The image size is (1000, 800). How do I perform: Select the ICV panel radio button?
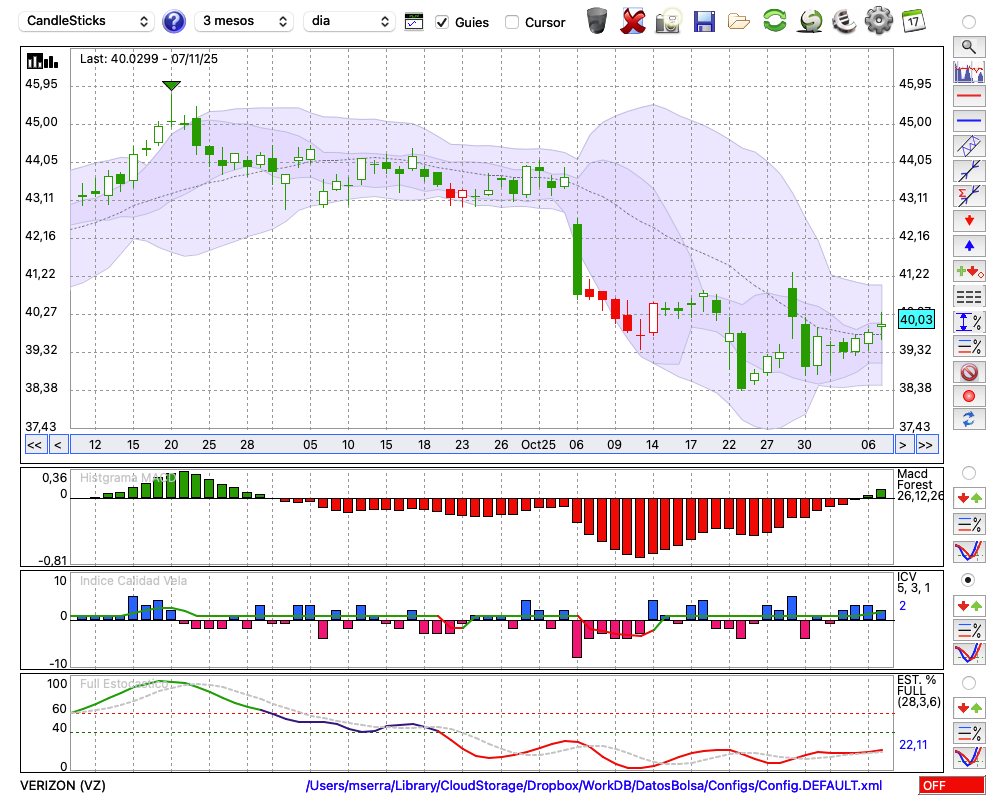point(968,580)
